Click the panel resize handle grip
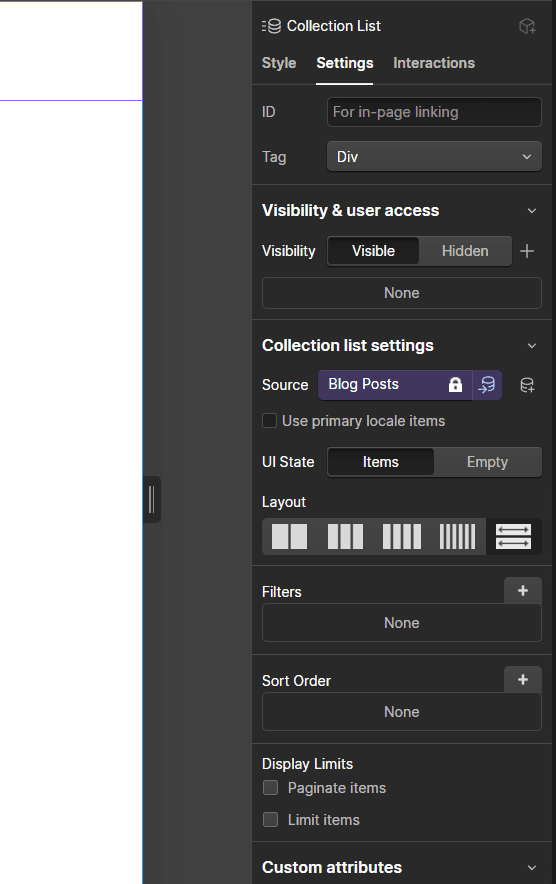Image resolution: width=556 pixels, height=884 pixels. click(152, 500)
